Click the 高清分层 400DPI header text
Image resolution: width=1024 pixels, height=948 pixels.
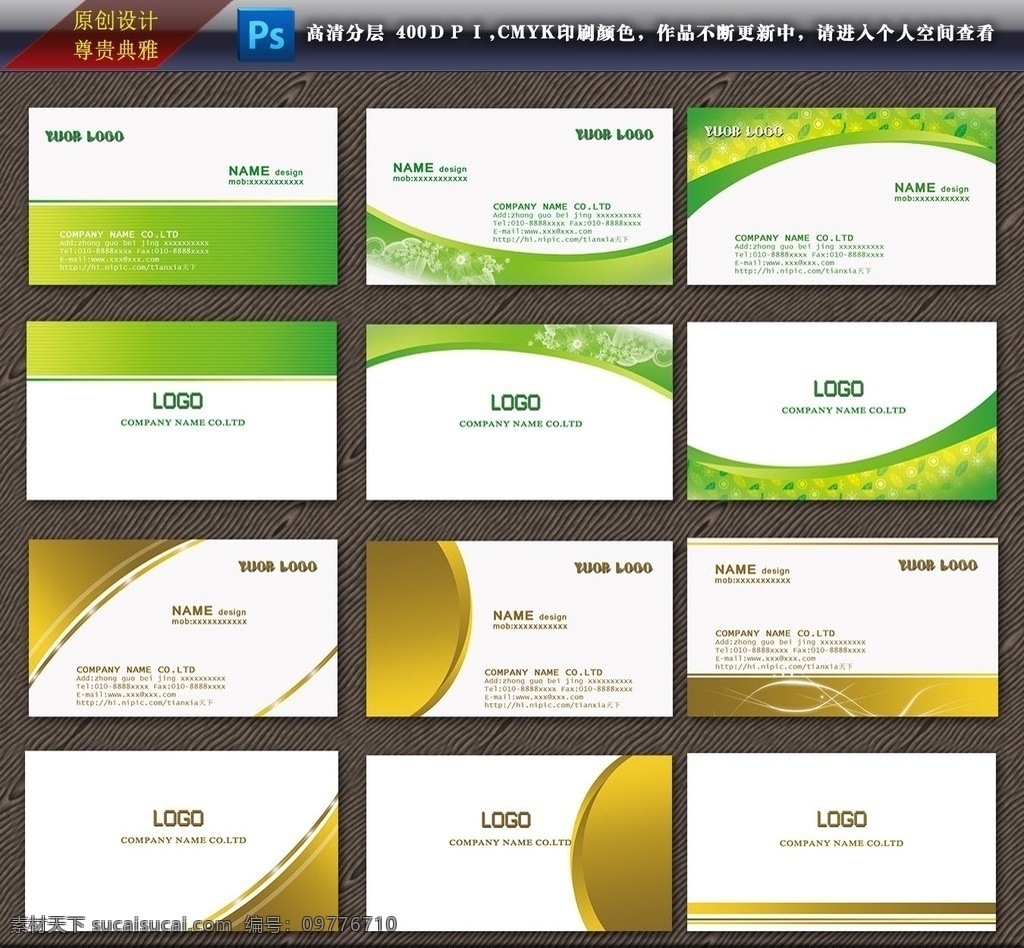pyautogui.click(x=650, y=32)
